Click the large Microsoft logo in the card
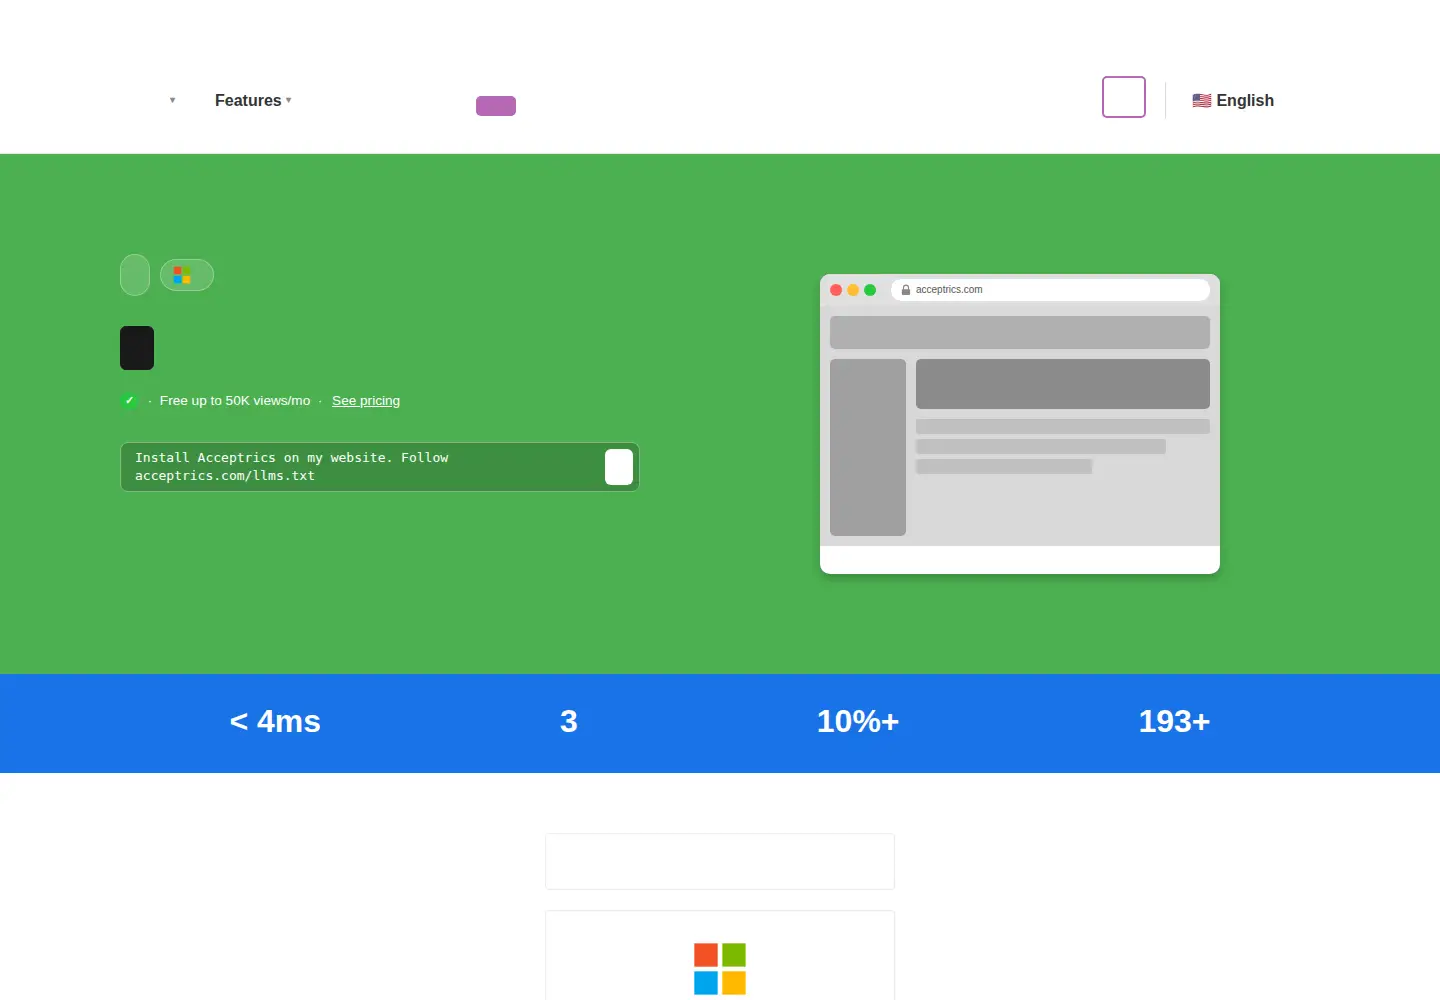 point(720,969)
